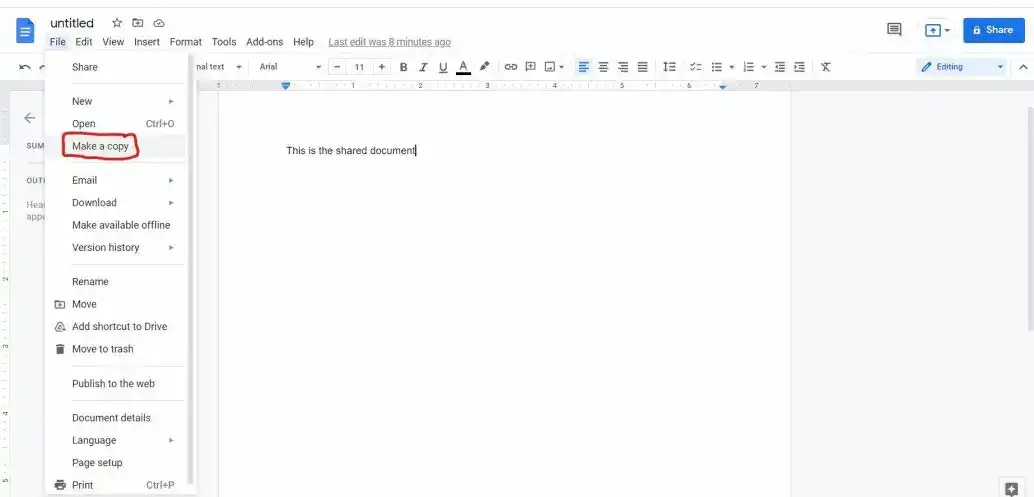Click the numbered list icon
Viewport: 1034px width, 497px height.
click(x=748, y=67)
